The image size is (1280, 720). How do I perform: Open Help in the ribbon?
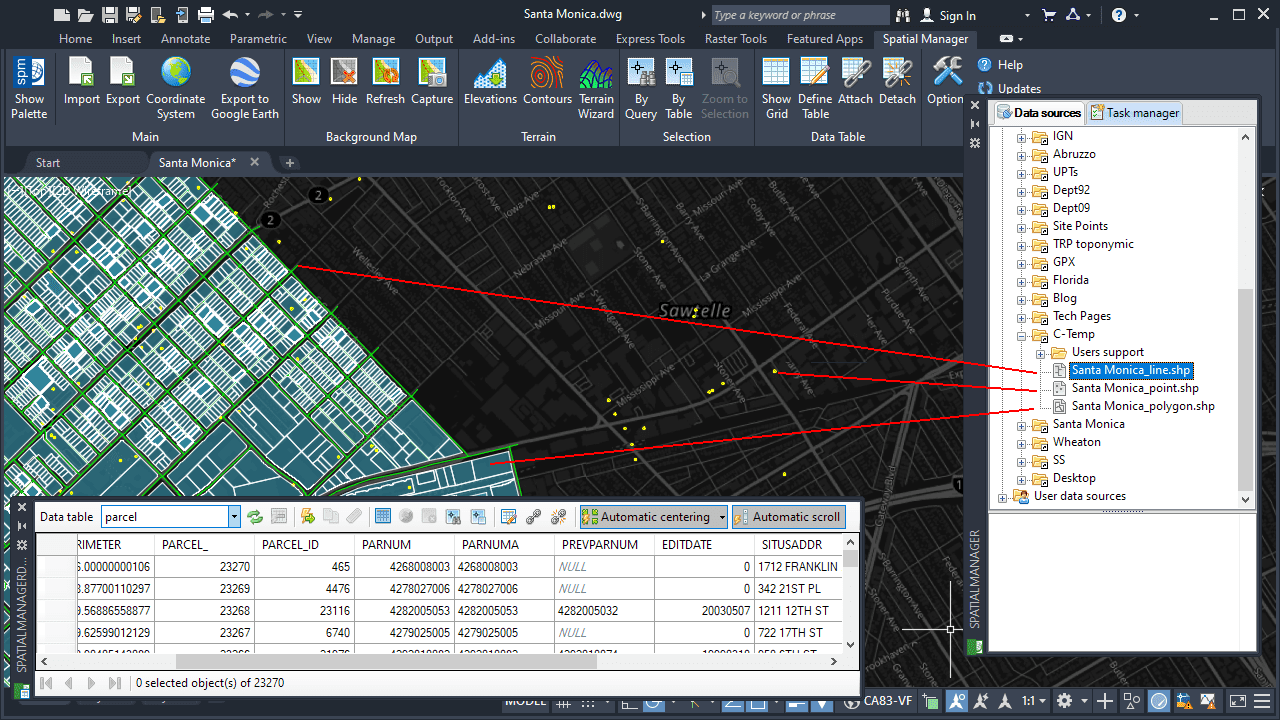1001,65
